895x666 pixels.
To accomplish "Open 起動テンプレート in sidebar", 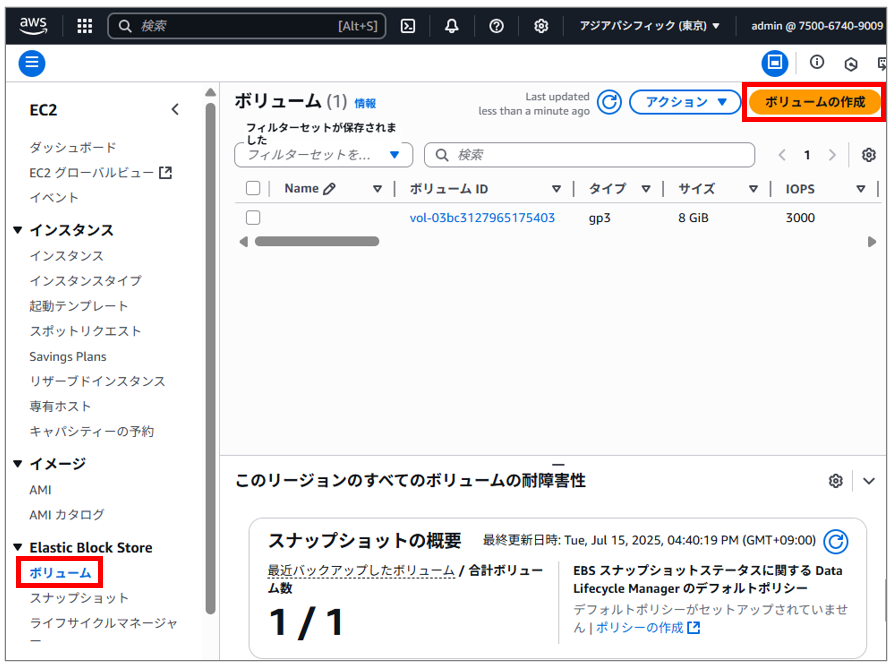I will 79,306.
